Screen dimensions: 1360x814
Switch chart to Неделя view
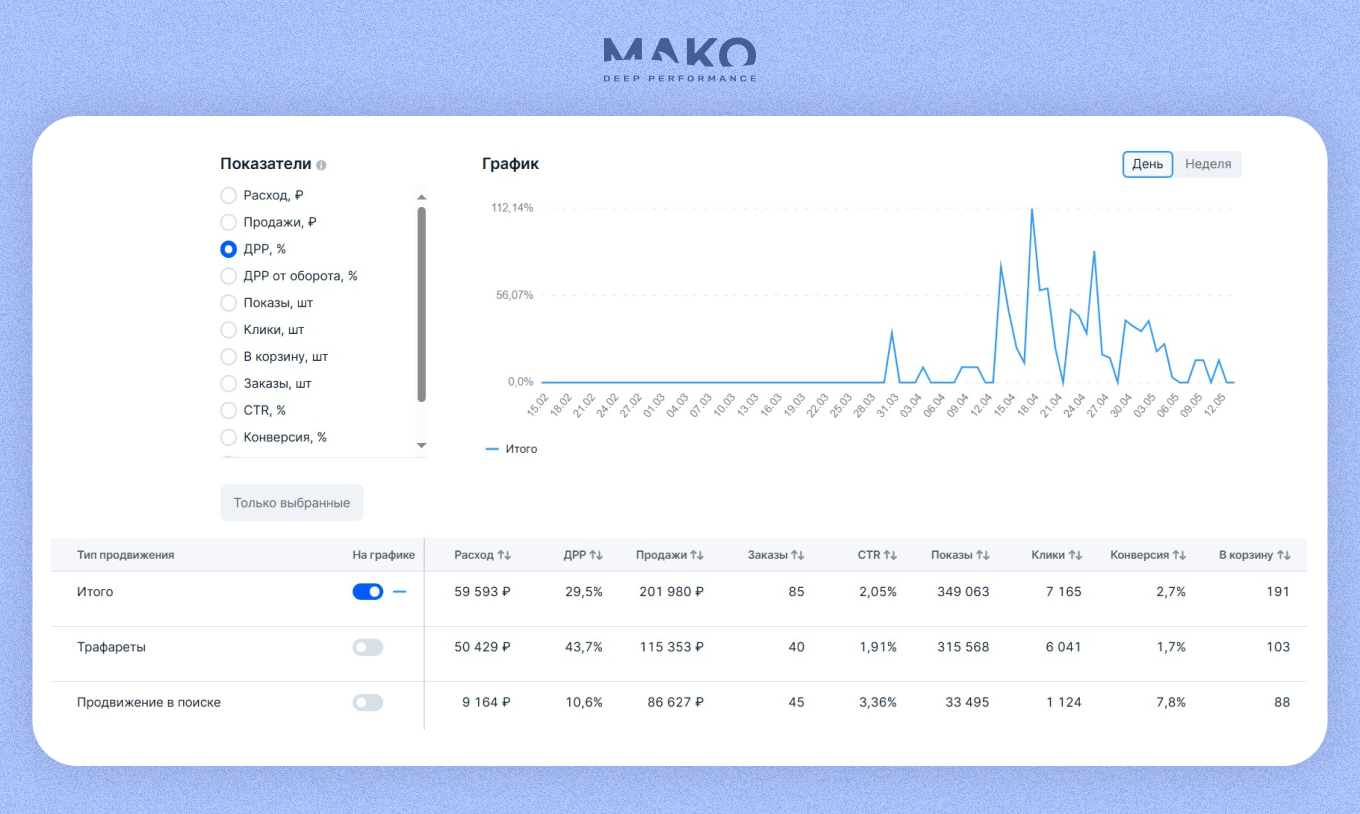click(x=1208, y=164)
